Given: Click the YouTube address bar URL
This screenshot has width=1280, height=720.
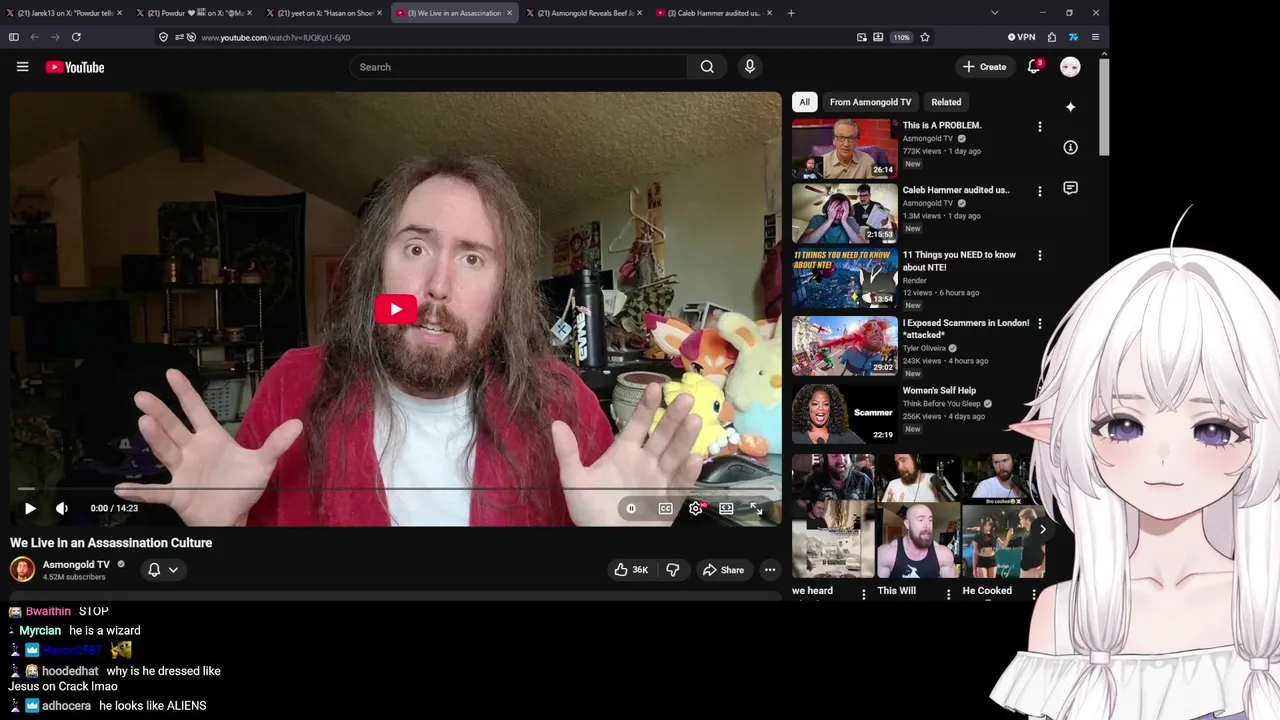Looking at the screenshot, I should [x=275, y=37].
